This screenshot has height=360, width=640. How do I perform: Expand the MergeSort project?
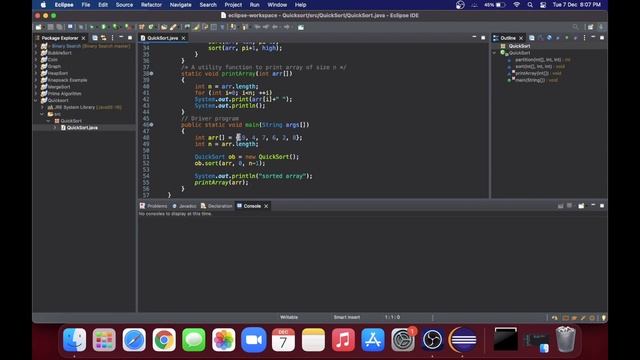[x=36, y=87]
